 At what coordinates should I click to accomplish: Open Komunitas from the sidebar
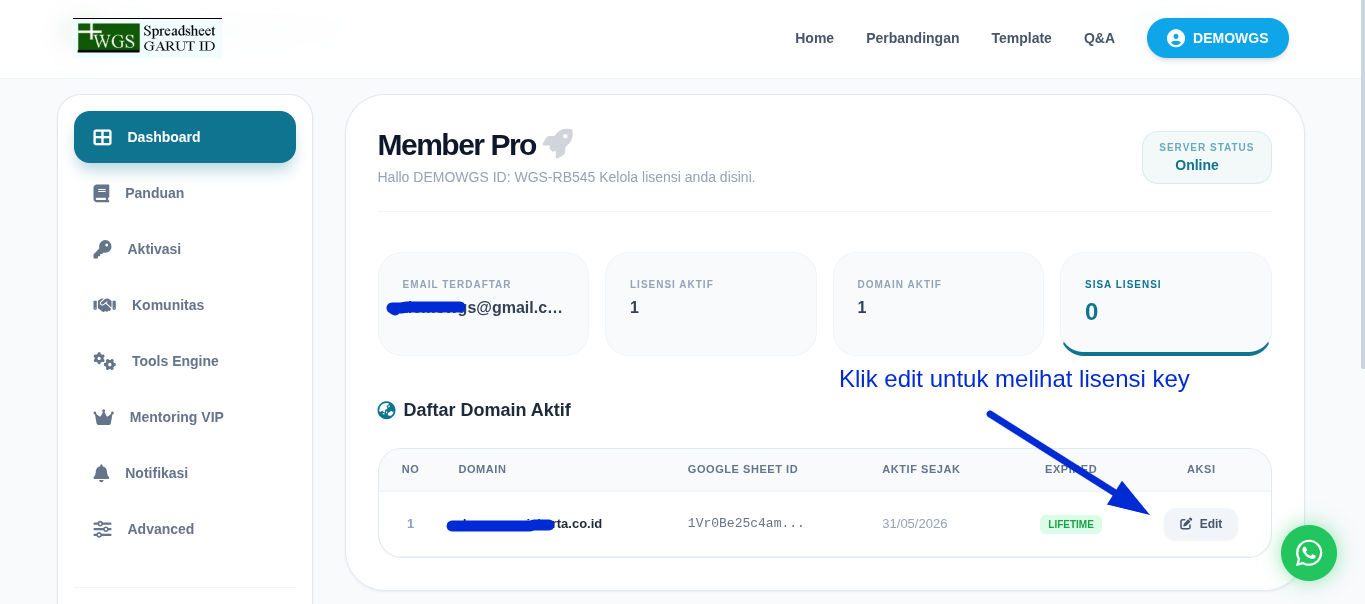185,305
